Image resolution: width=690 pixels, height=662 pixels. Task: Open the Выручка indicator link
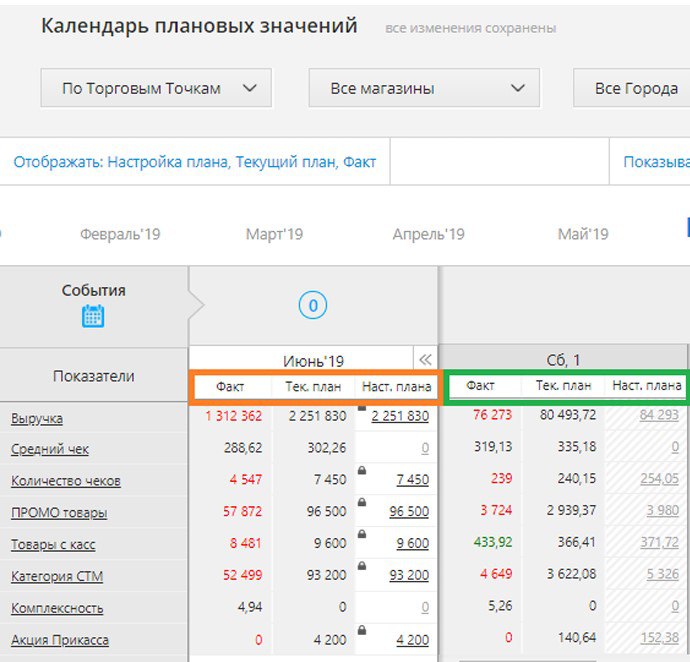point(37,418)
